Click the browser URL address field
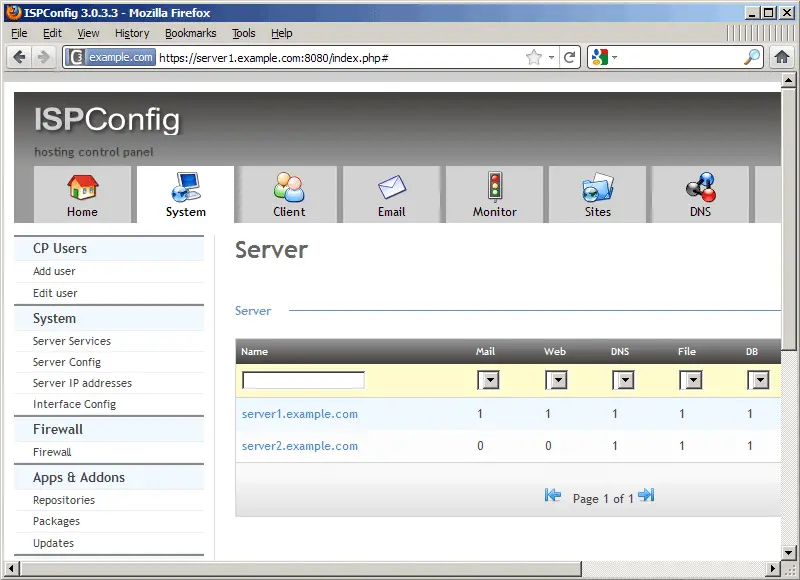Image resolution: width=800 pixels, height=580 pixels. (x=339, y=58)
